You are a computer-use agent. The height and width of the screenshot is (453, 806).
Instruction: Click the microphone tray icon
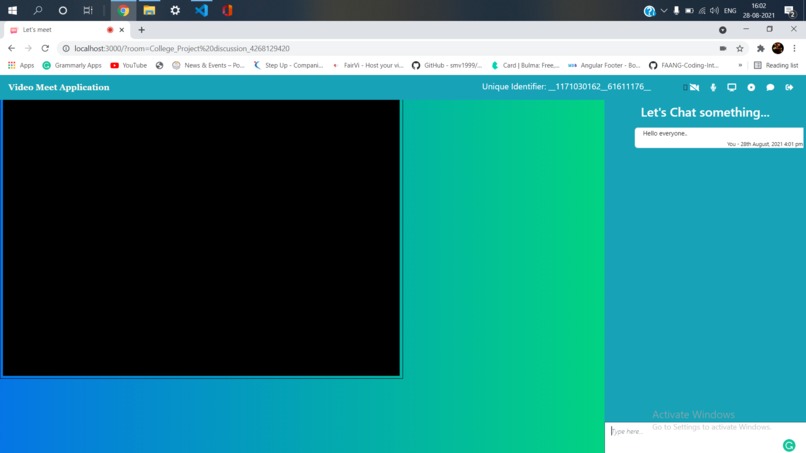[x=676, y=10]
